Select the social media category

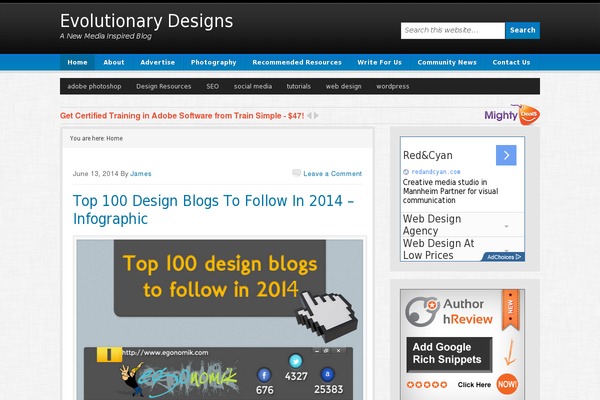tap(253, 87)
